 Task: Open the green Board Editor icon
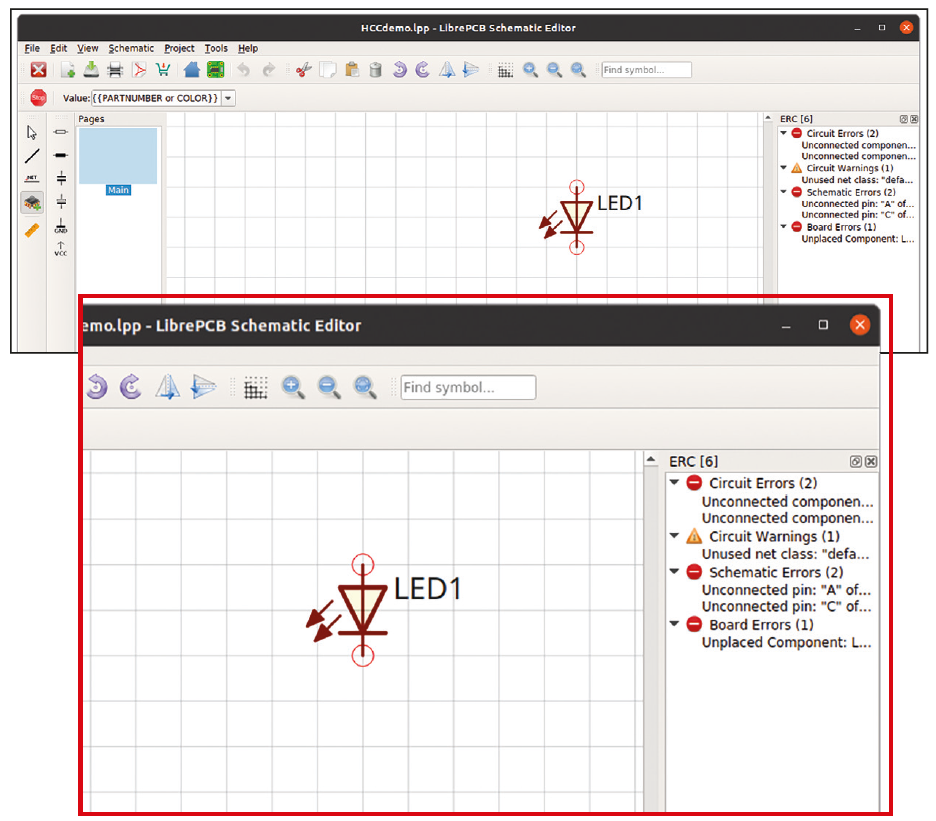pos(215,70)
